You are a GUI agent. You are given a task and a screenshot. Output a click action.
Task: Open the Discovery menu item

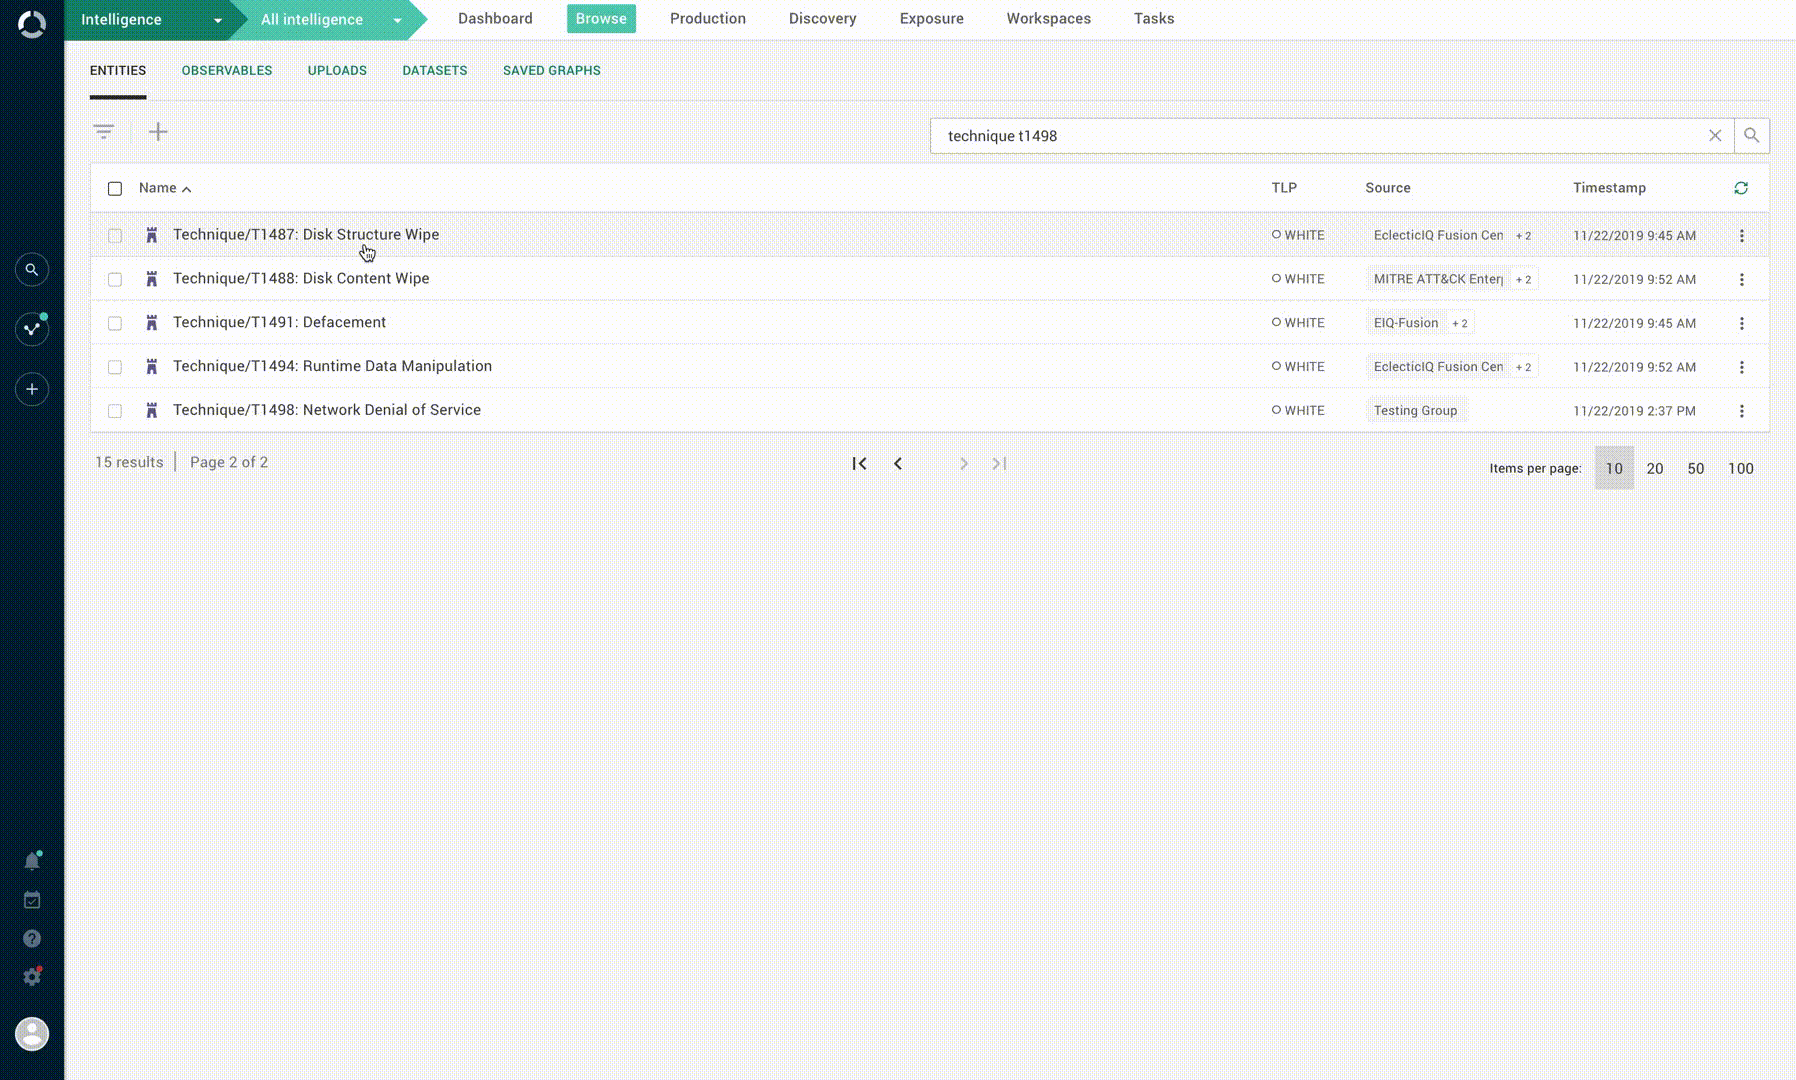822,18
